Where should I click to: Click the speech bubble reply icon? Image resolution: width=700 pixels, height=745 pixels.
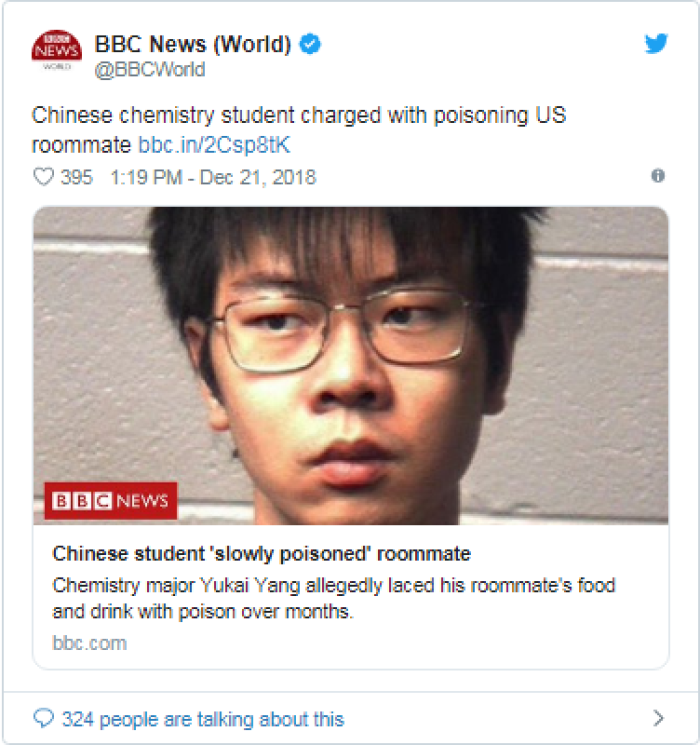pos(44,718)
